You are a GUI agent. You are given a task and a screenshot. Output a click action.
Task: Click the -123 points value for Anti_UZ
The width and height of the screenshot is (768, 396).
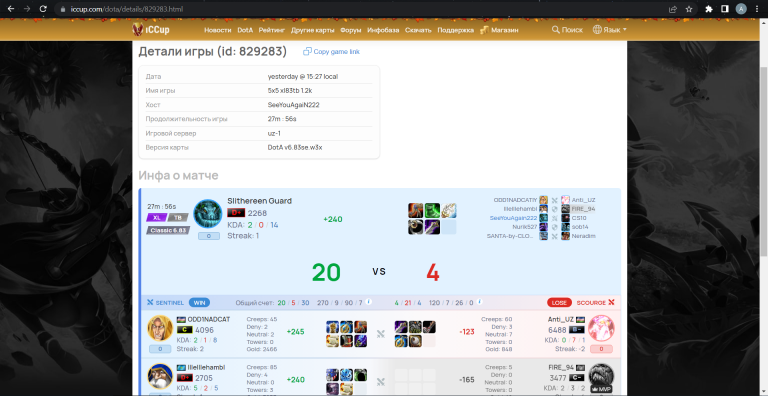coord(467,332)
